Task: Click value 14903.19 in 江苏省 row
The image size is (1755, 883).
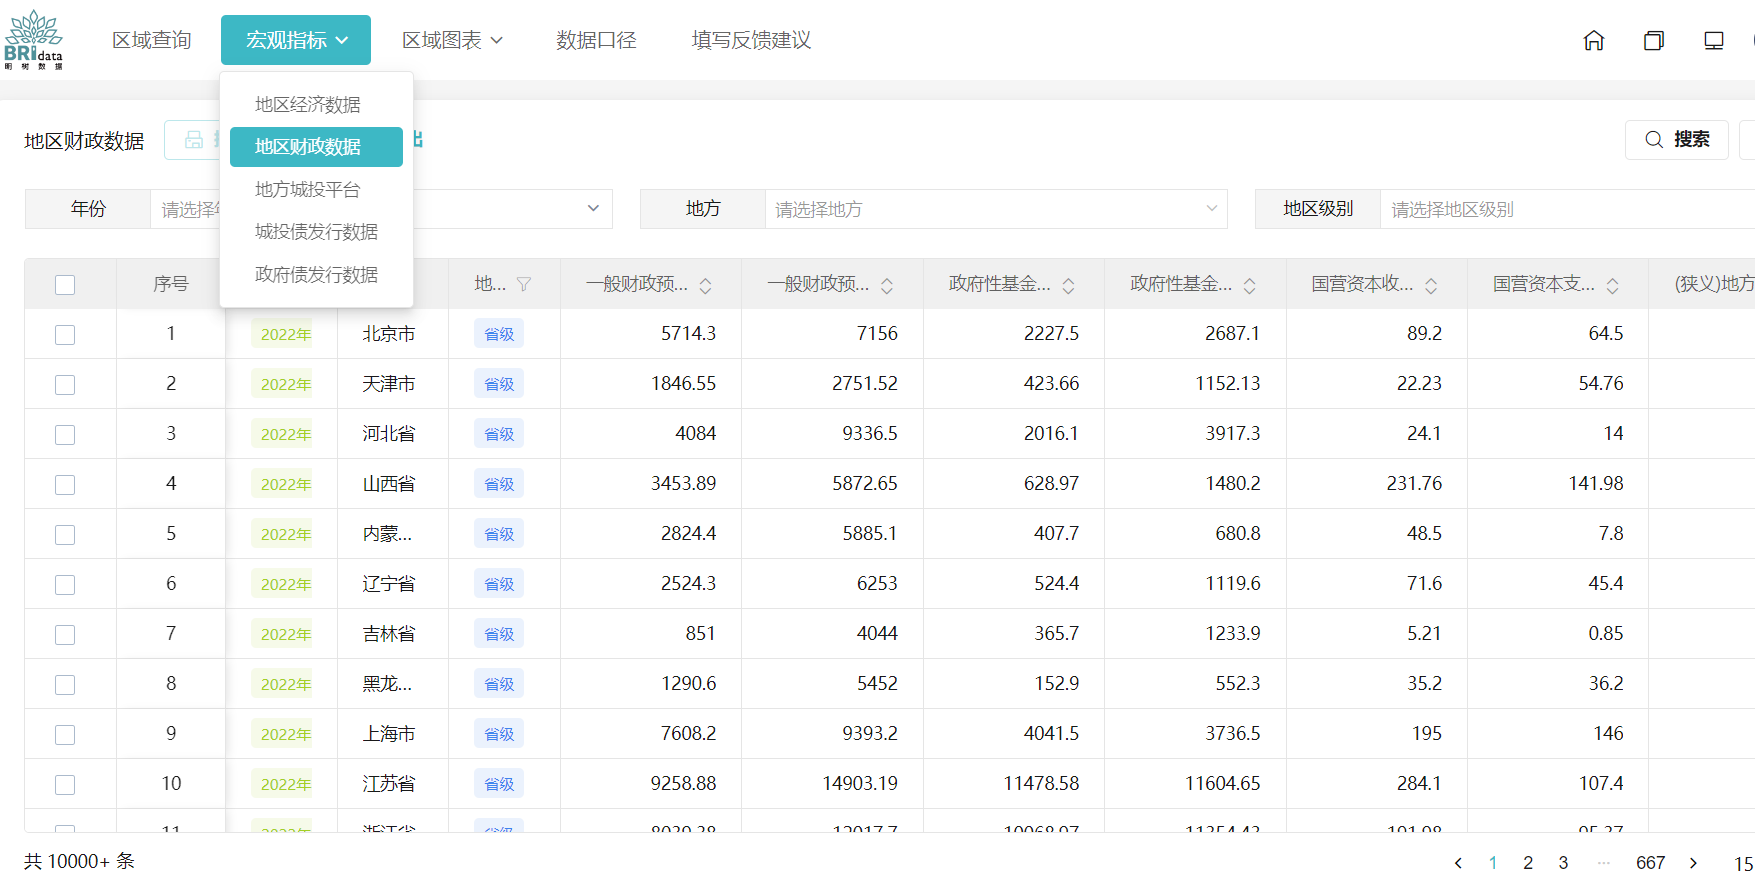Action: tap(860, 784)
